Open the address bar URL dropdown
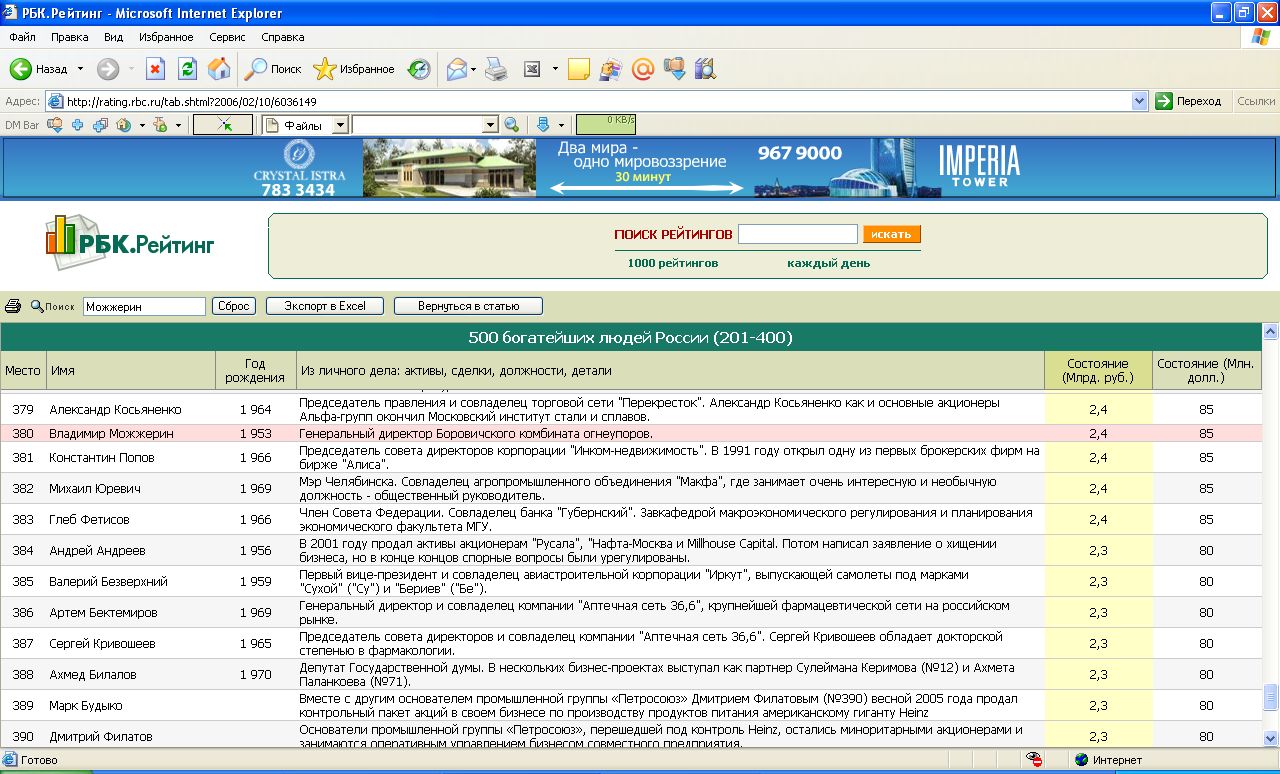Screen dimensions: 1280x774 coord(1140,101)
